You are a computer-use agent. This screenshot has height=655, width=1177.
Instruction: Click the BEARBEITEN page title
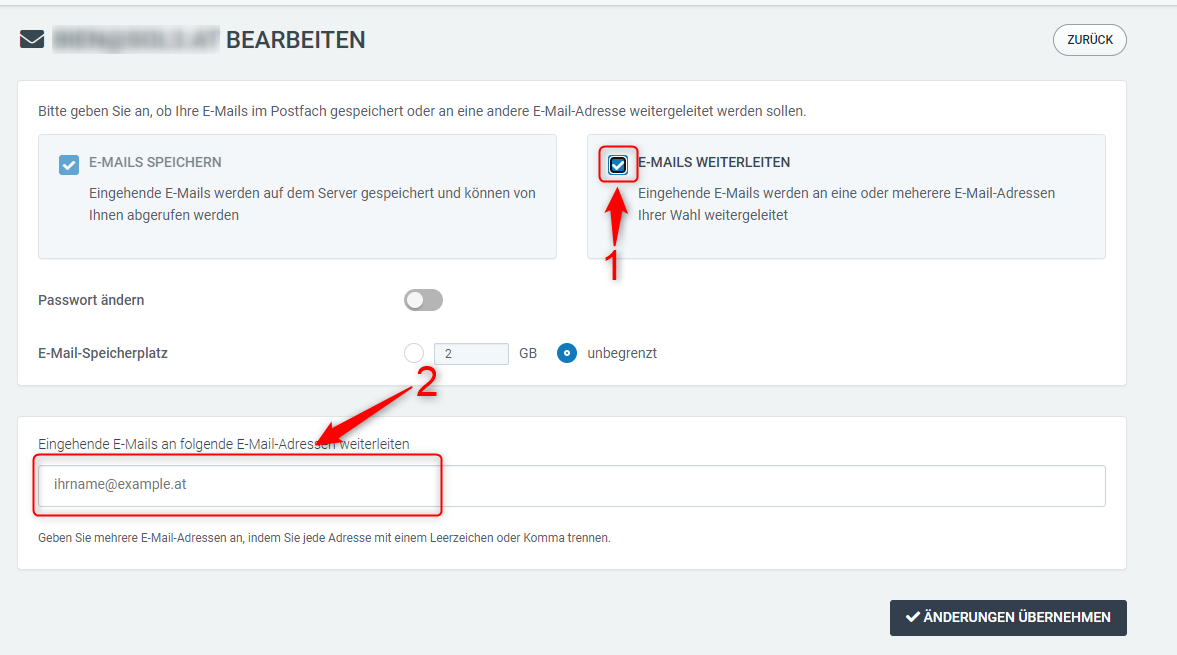tap(295, 40)
